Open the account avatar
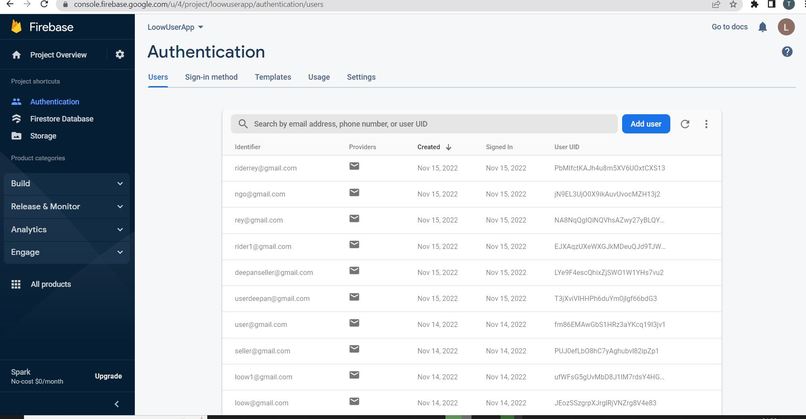806x419 pixels. pos(786,27)
